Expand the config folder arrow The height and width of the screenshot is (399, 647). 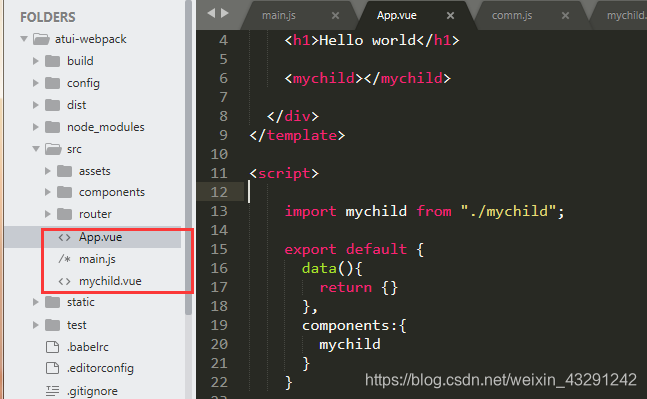coord(35,83)
